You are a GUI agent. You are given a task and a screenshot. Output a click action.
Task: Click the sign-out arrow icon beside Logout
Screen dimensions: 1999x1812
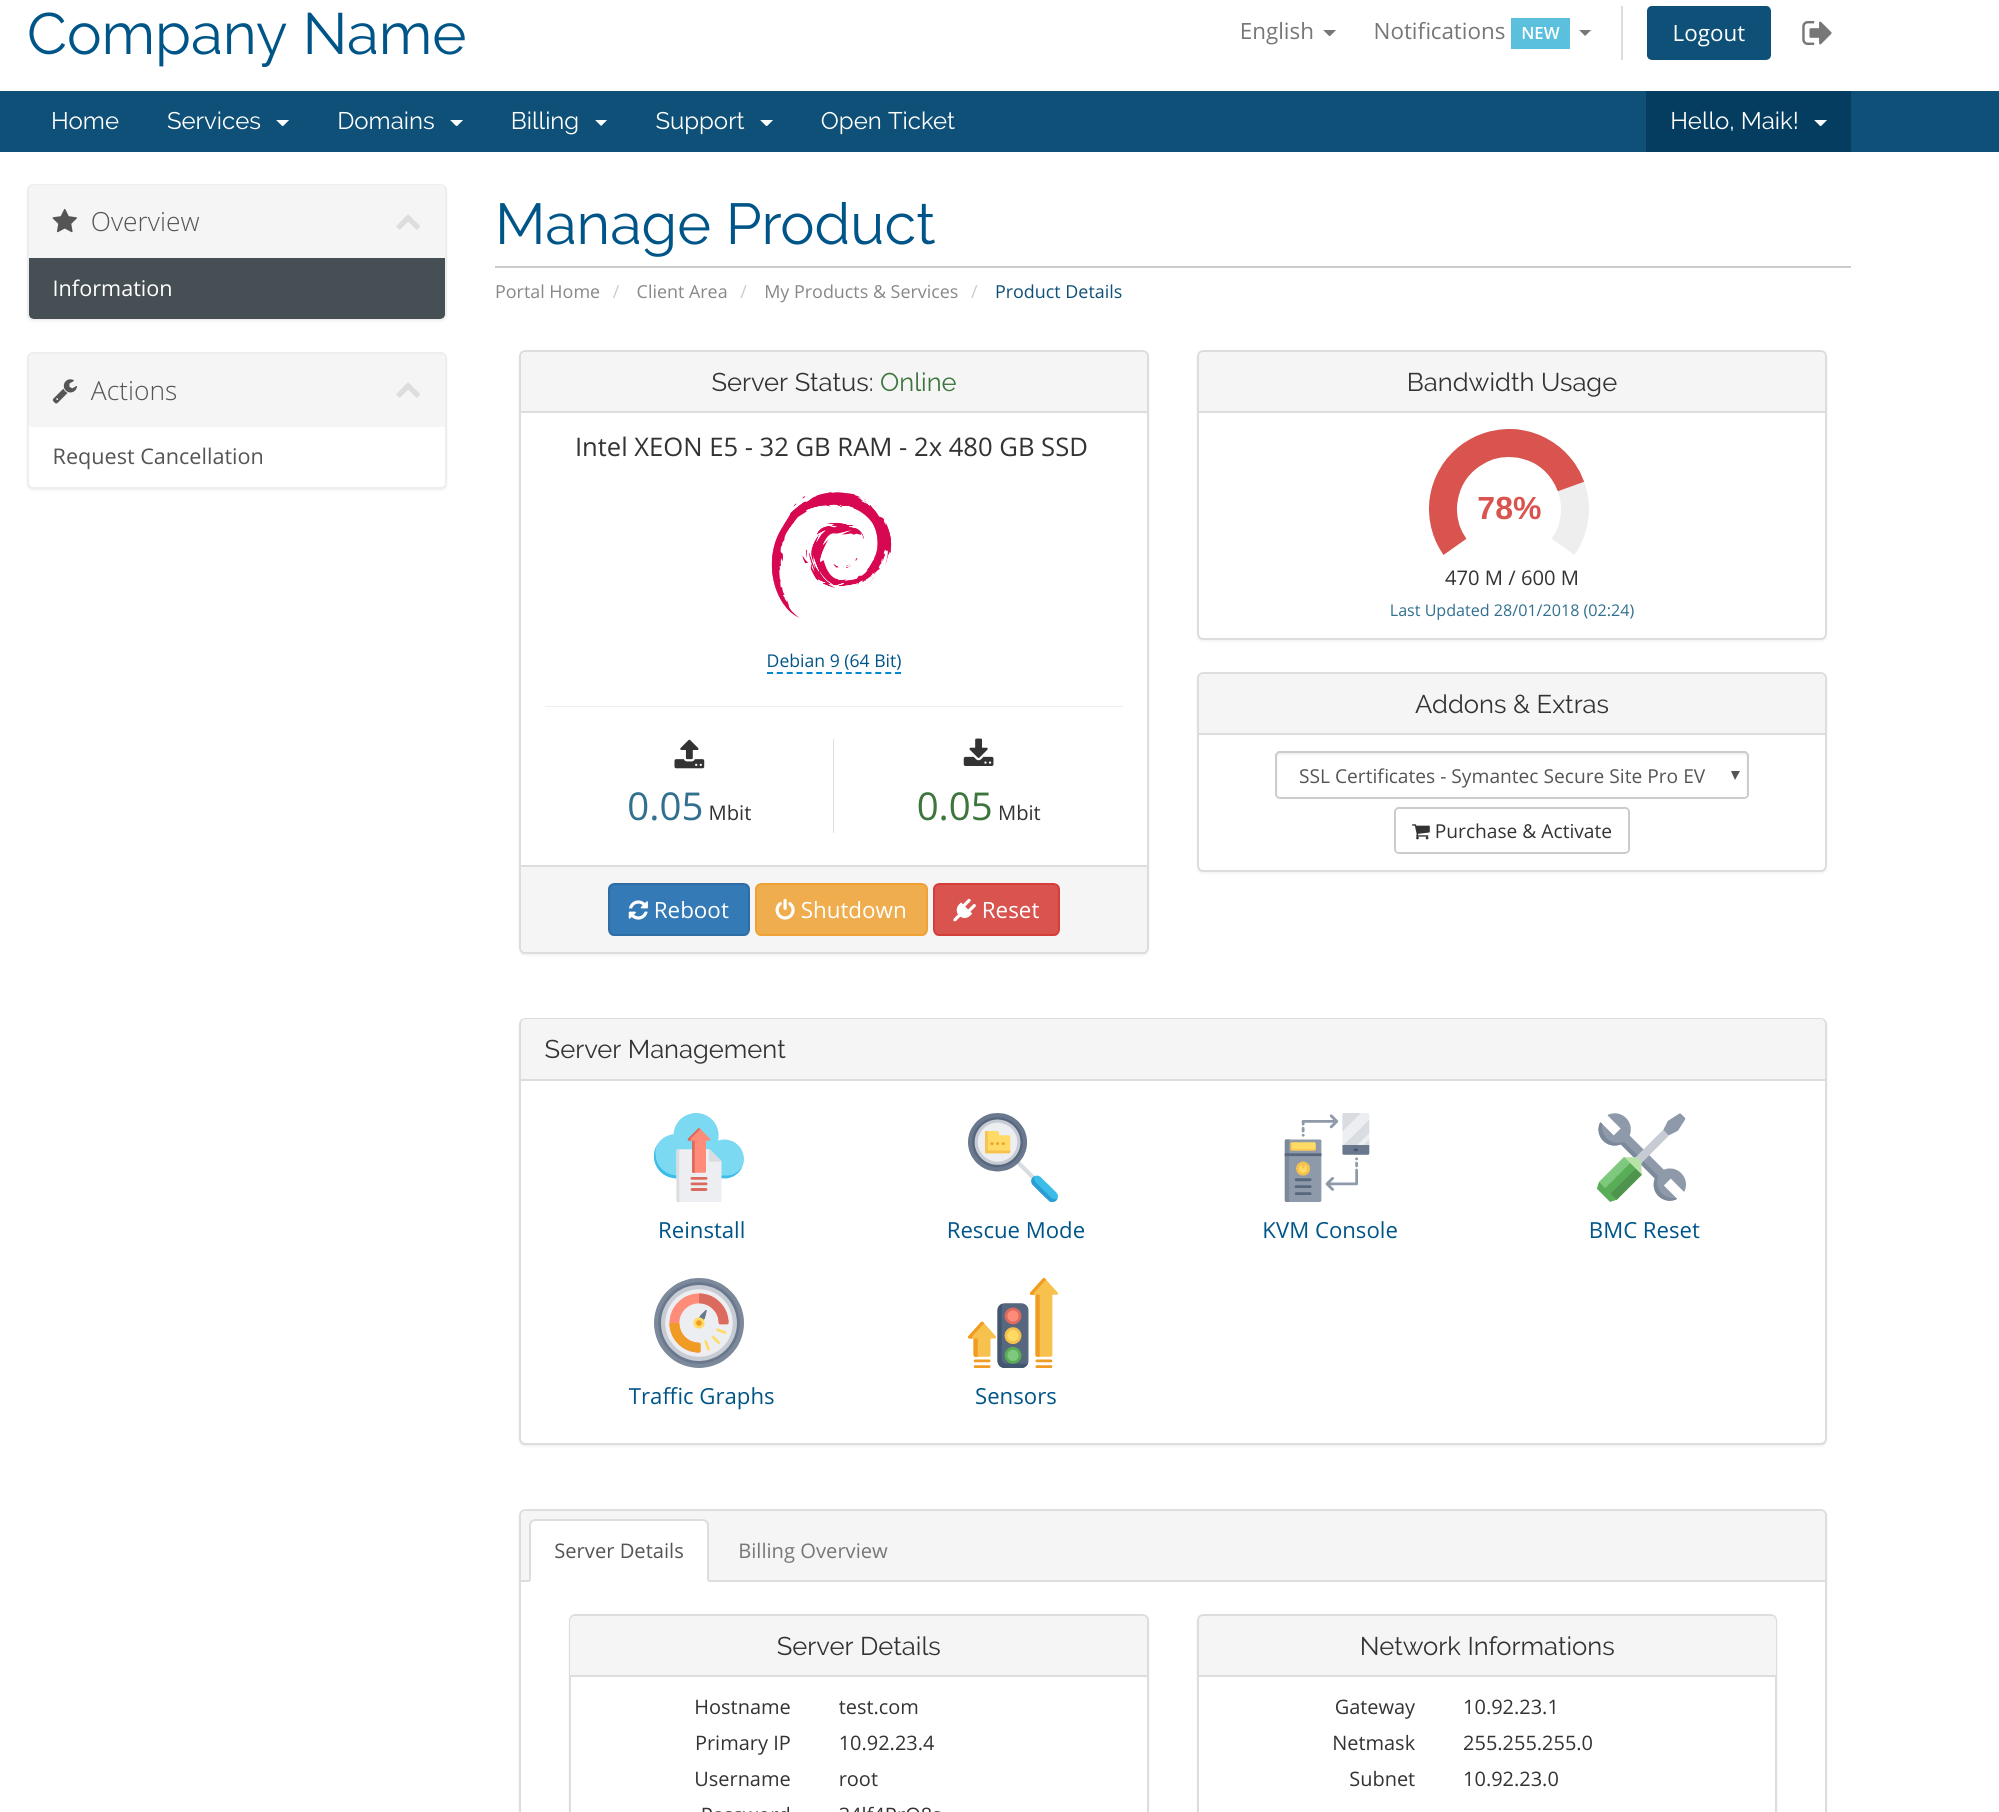tap(1816, 33)
